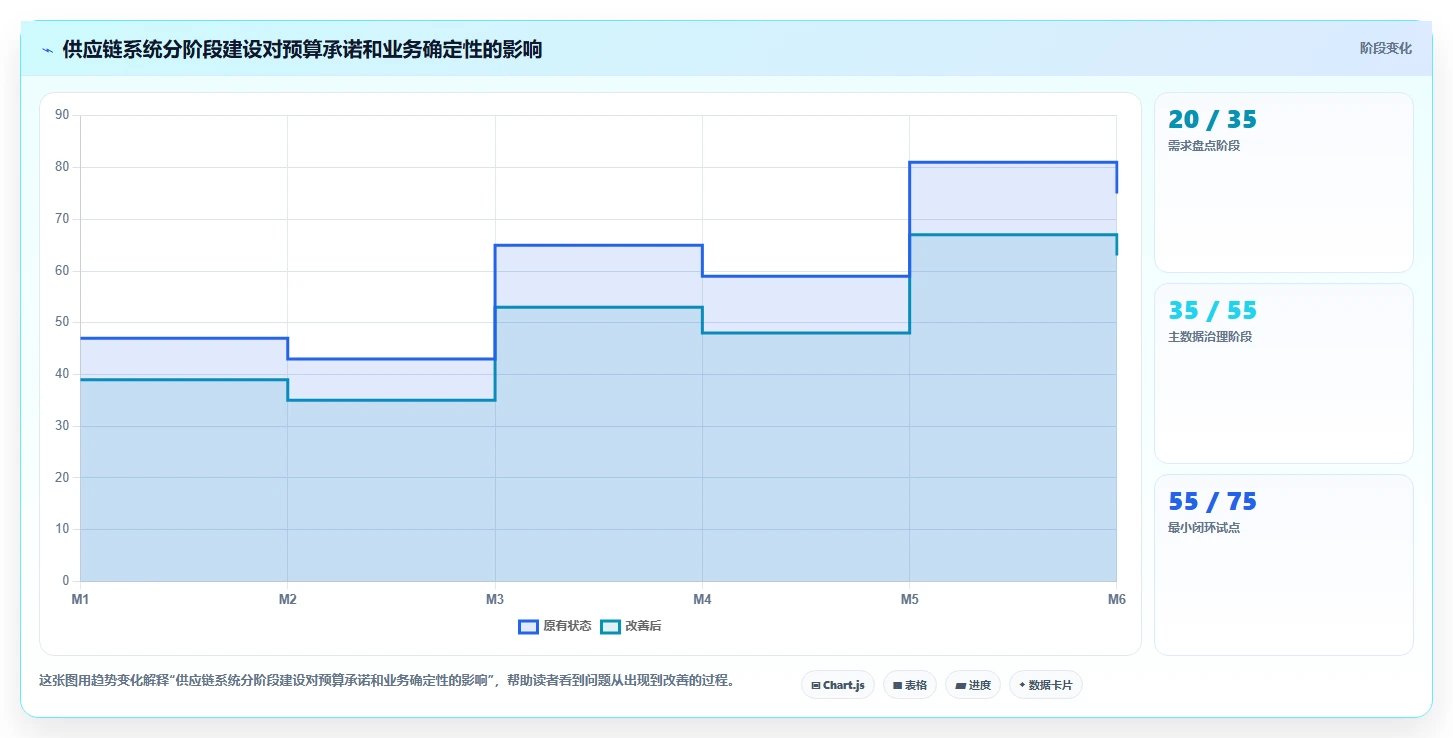Toggle the 改善后 legend swatch
This screenshot has height=738, width=1453.
coord(610,626)
